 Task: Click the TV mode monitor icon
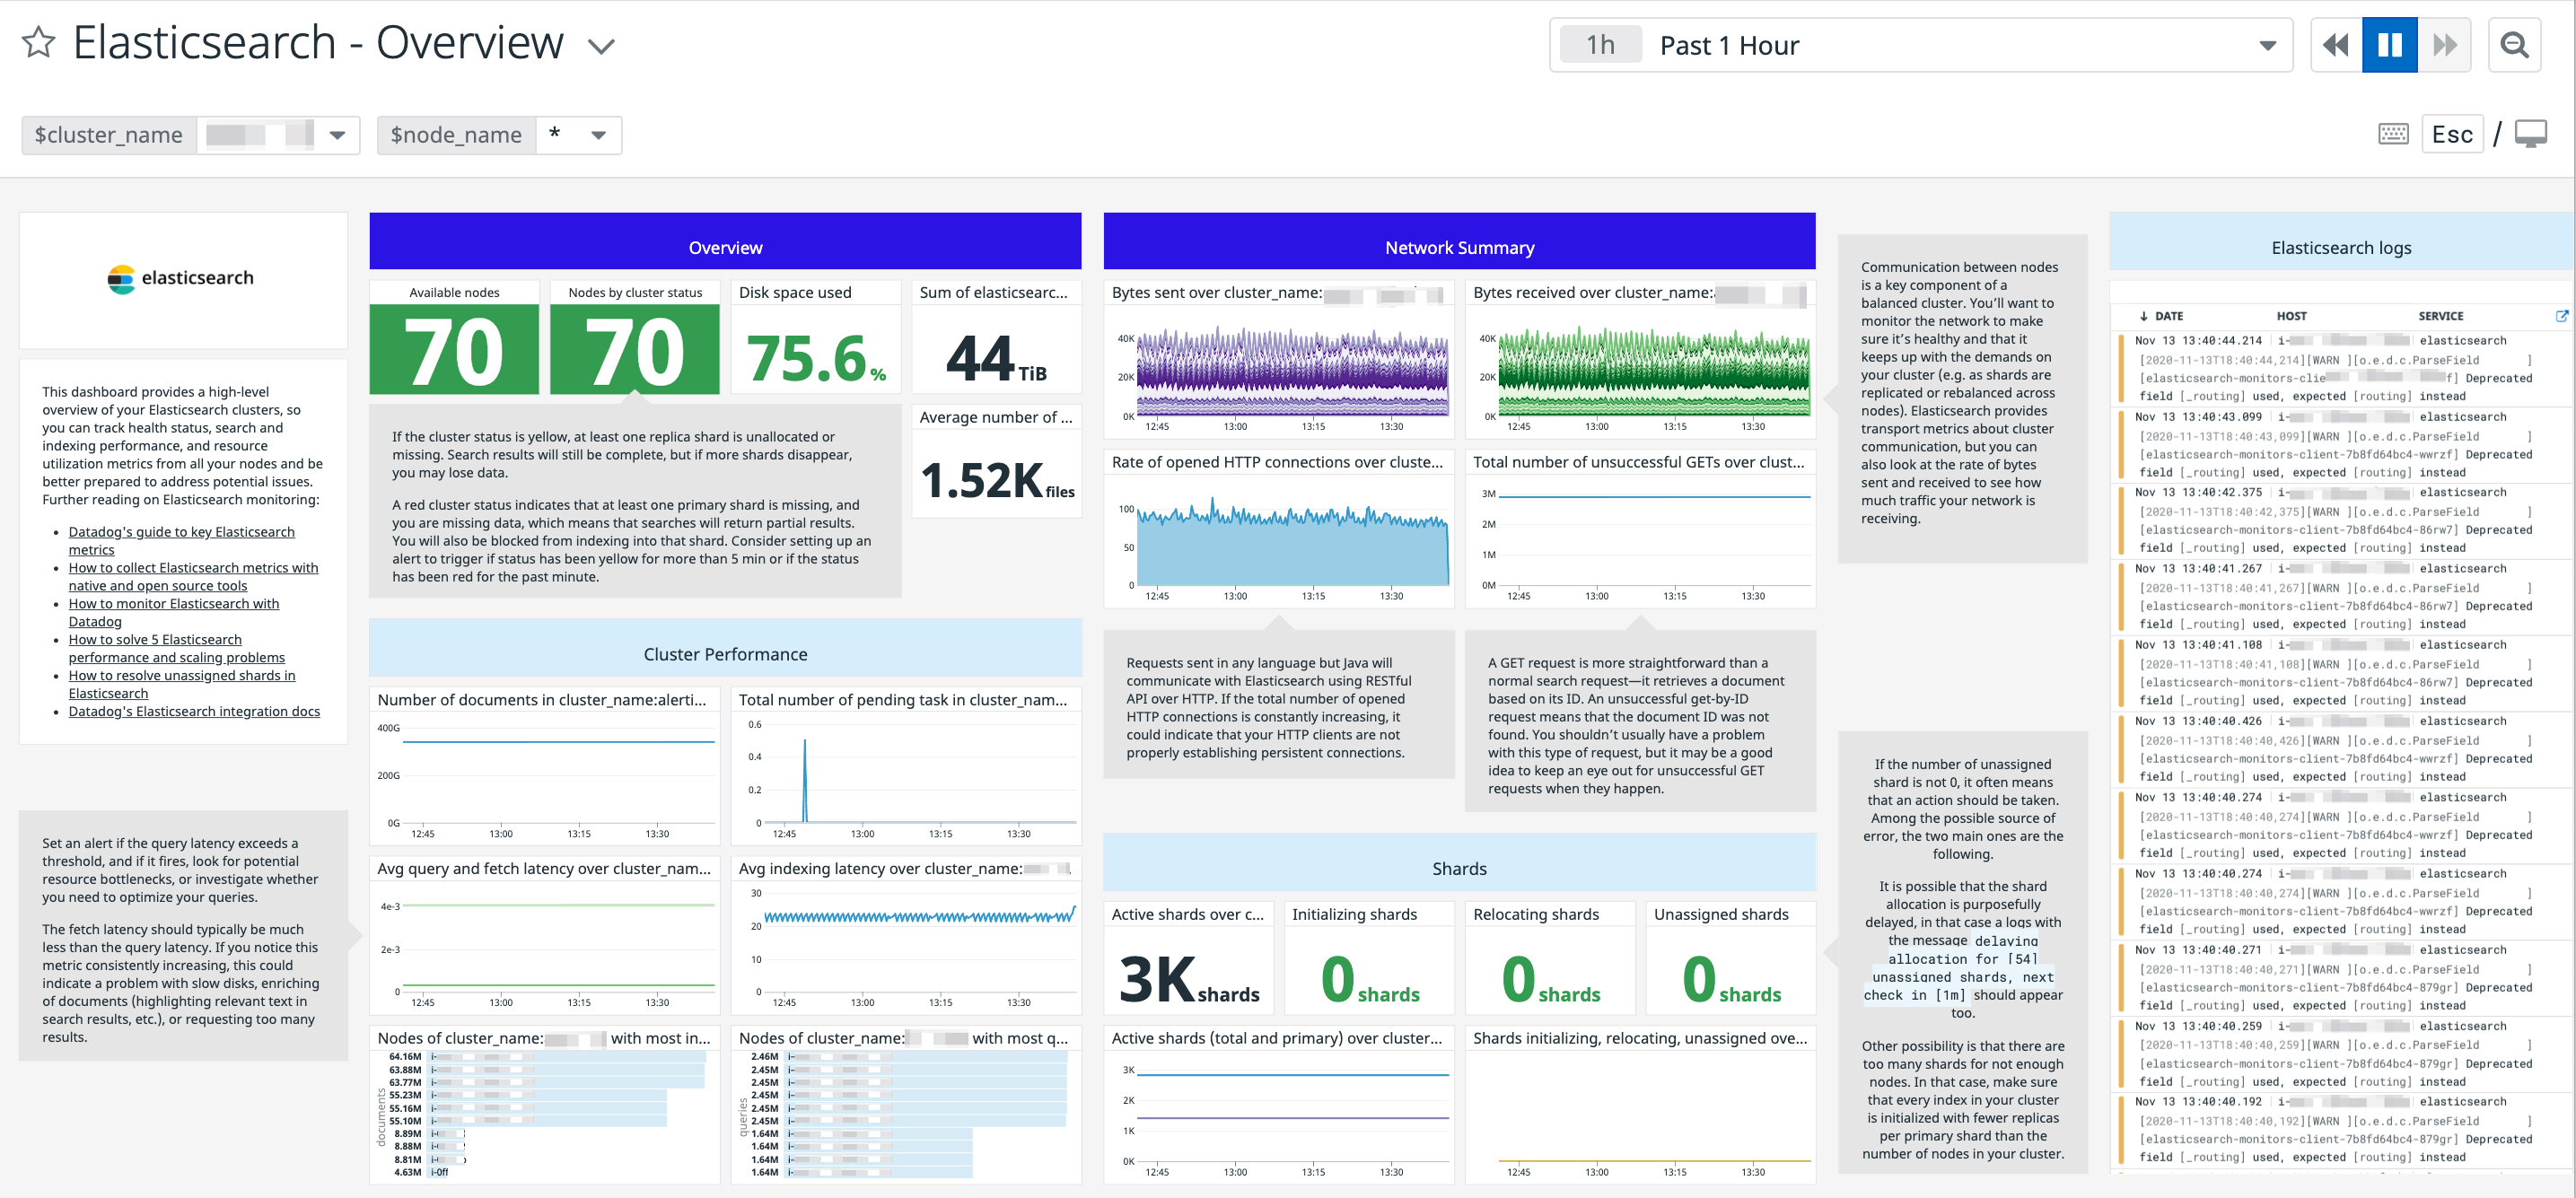(2530, 134)
